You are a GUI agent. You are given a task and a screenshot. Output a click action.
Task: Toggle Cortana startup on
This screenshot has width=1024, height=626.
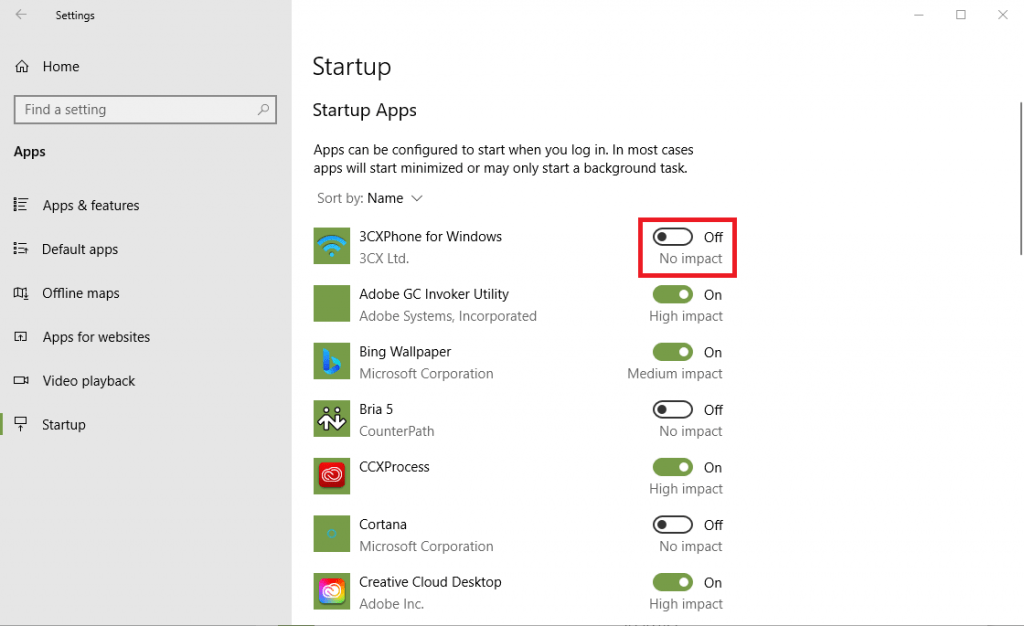673,525
